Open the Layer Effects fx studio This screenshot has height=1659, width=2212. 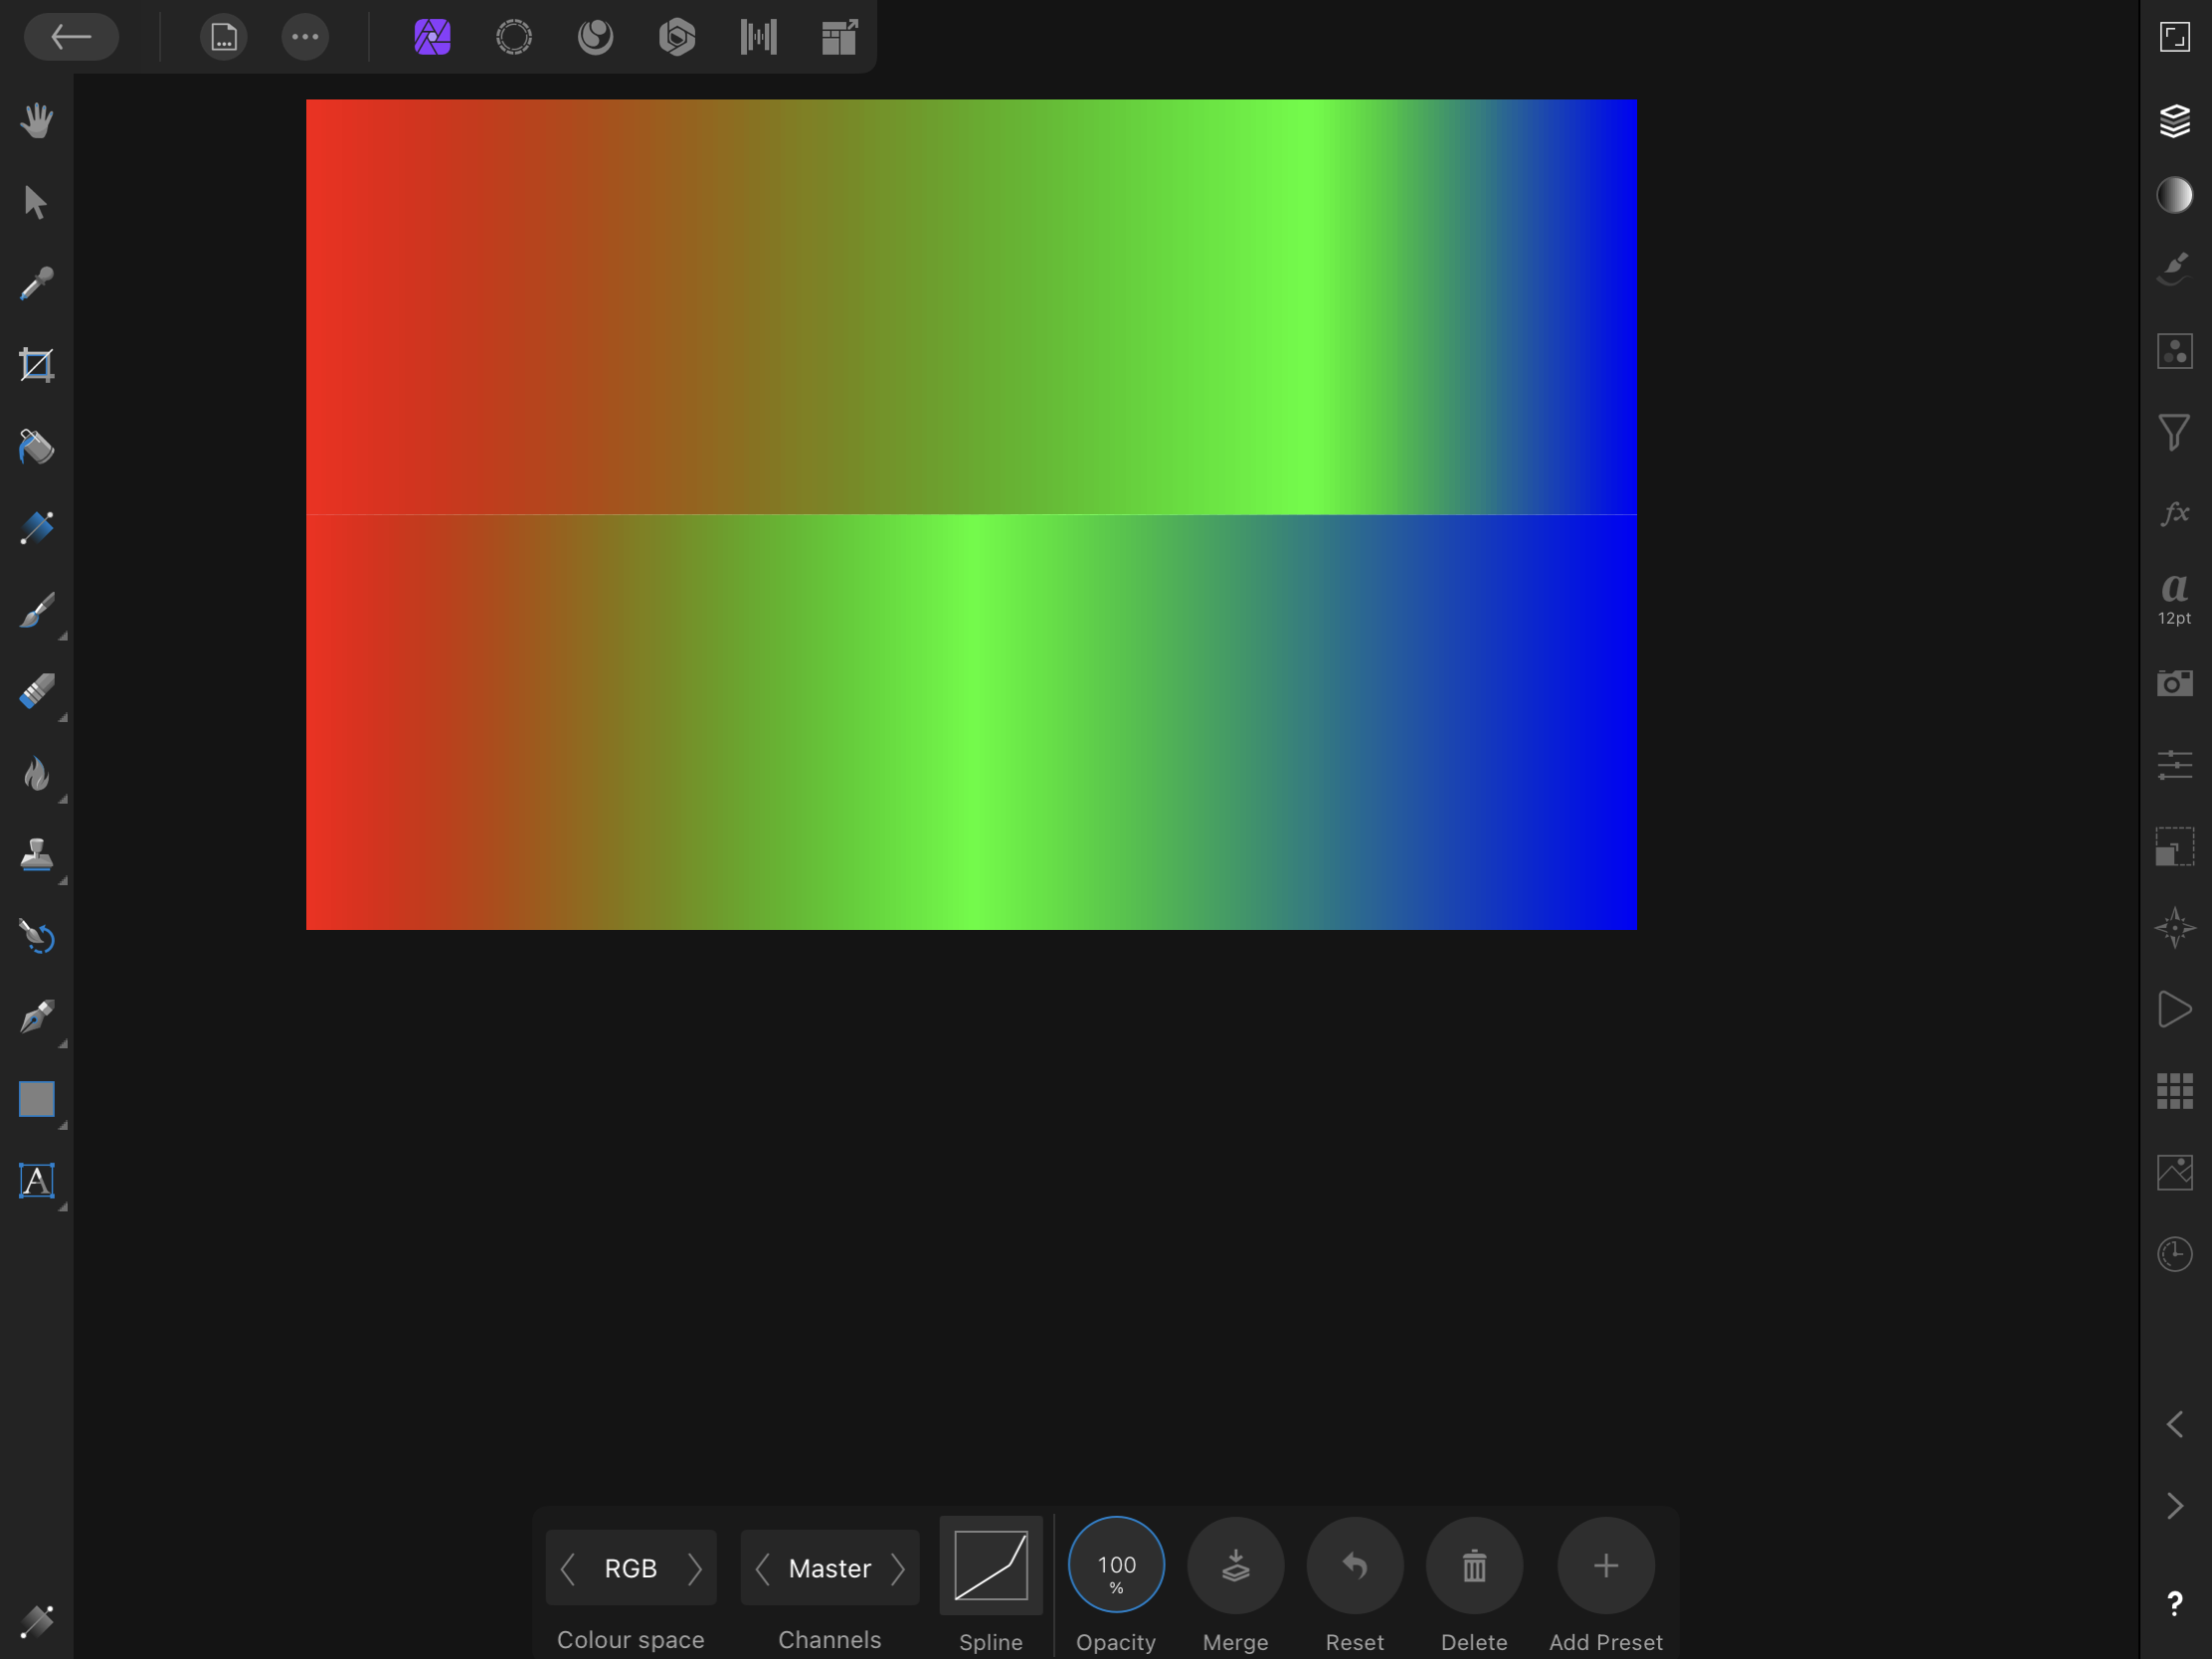pyautogui.click(x=2174, y=513)
